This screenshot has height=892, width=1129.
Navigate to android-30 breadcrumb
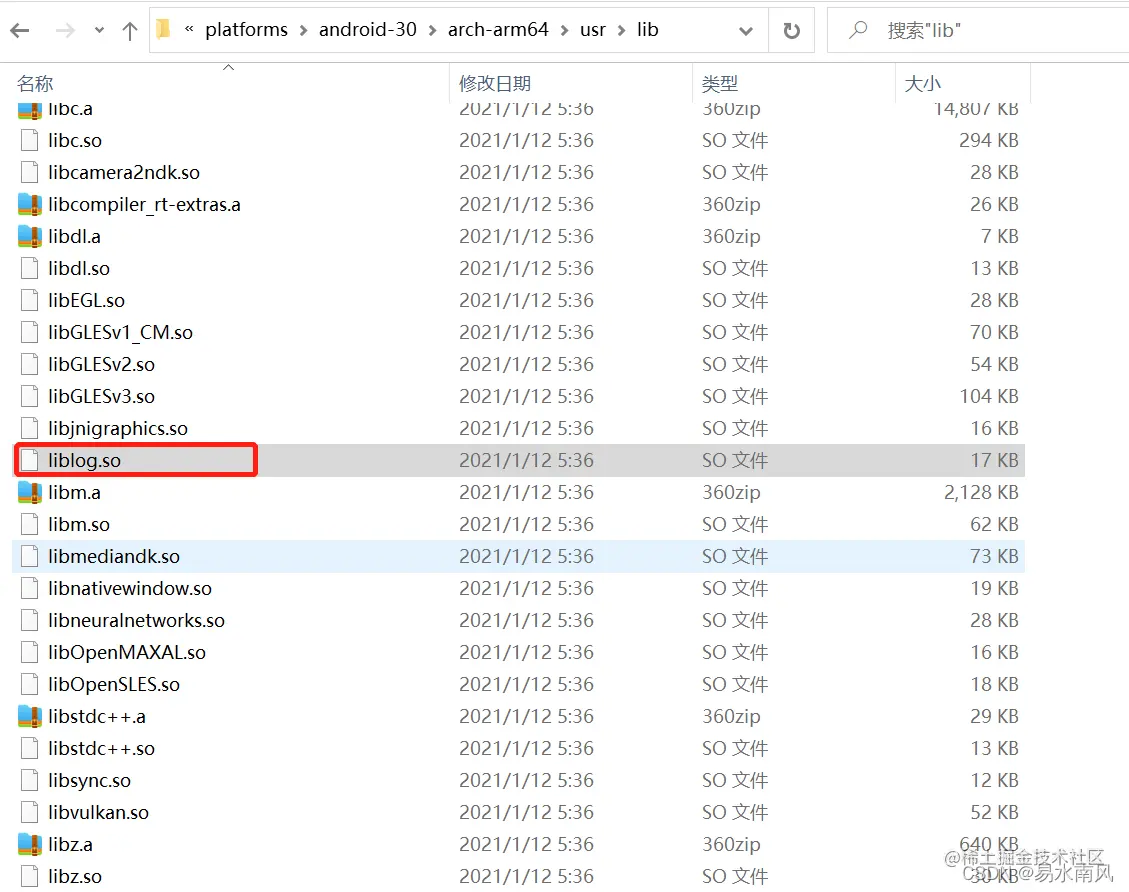368,30
